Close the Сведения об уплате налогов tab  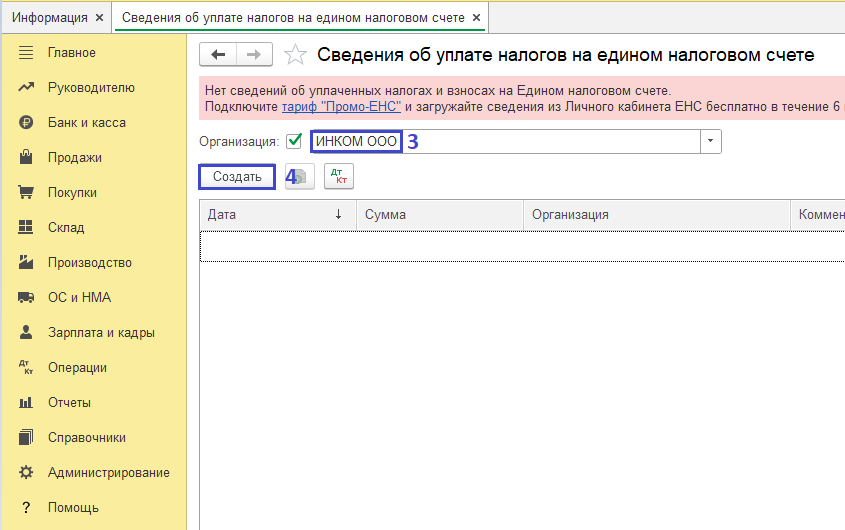pos(476,18)
